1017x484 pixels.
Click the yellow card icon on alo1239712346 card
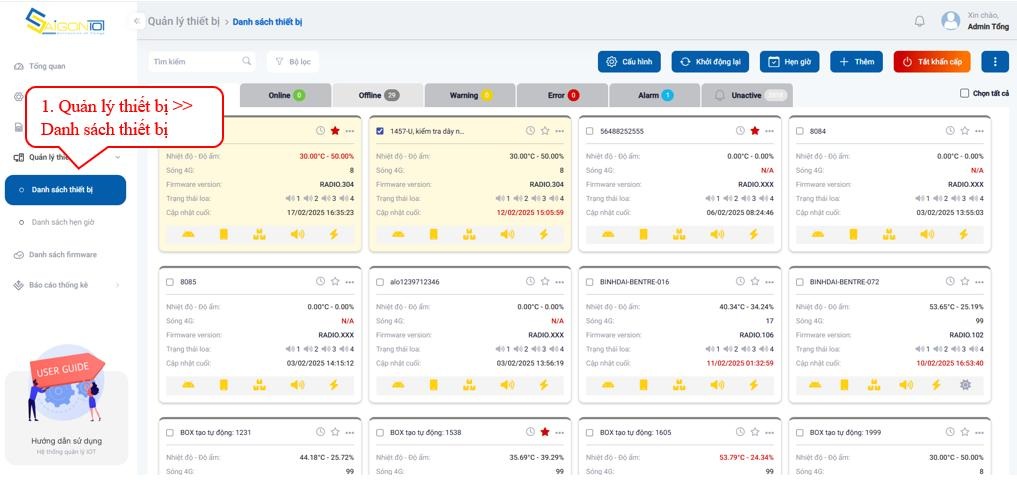click(434, 385)
